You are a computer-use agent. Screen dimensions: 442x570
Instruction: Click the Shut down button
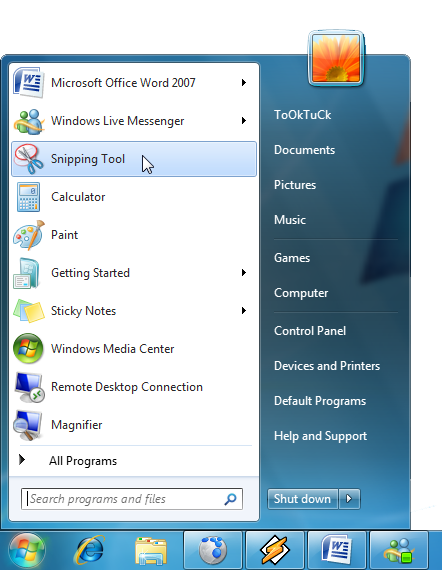[302, 499]
